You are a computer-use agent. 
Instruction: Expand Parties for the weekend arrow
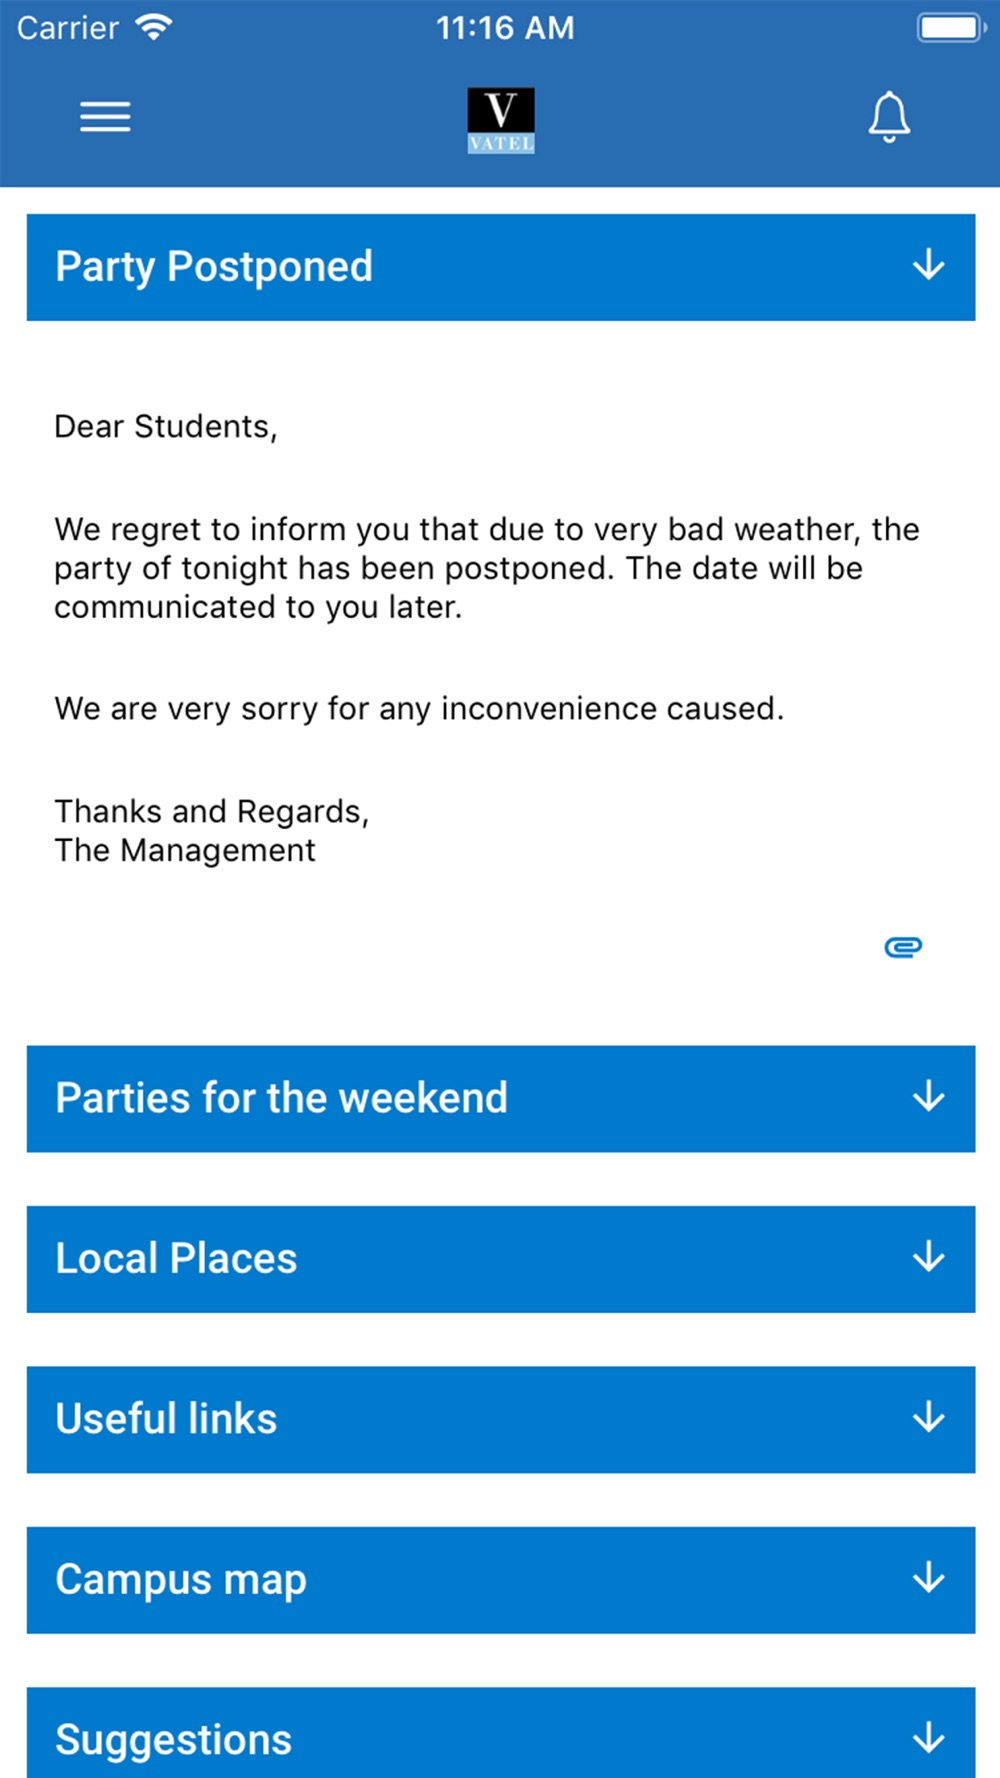coord(929,1097)
